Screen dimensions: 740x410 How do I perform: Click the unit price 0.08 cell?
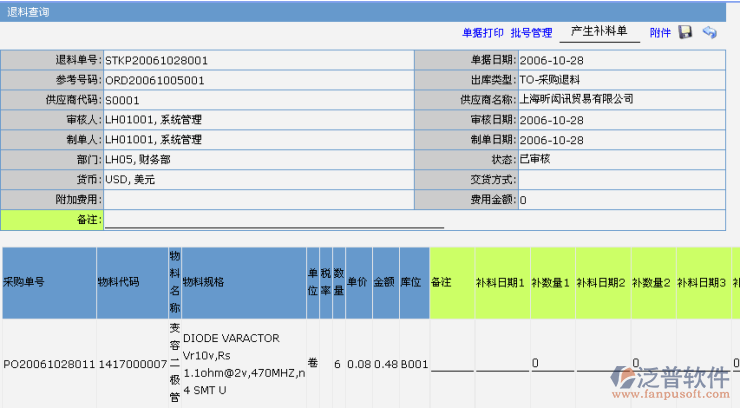[x=359, y=364]
